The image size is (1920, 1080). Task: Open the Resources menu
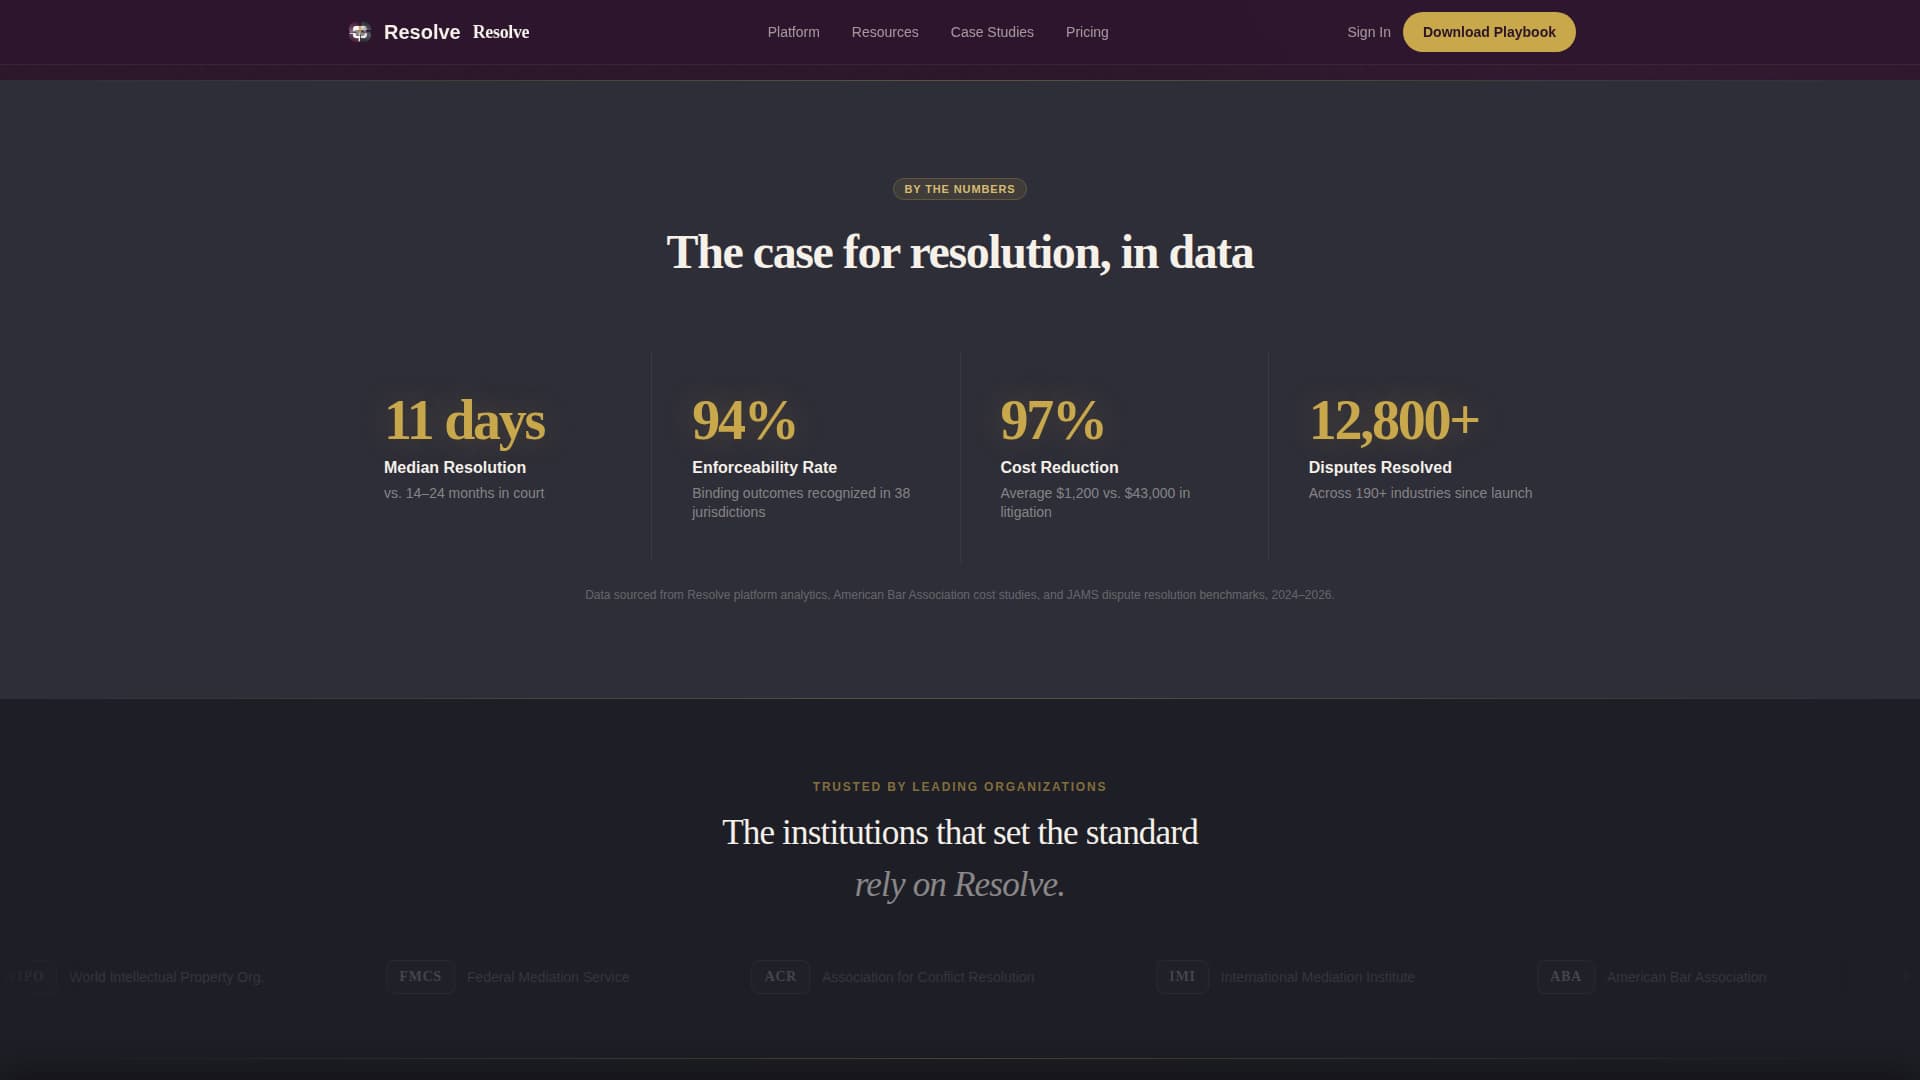coord(884,32)
